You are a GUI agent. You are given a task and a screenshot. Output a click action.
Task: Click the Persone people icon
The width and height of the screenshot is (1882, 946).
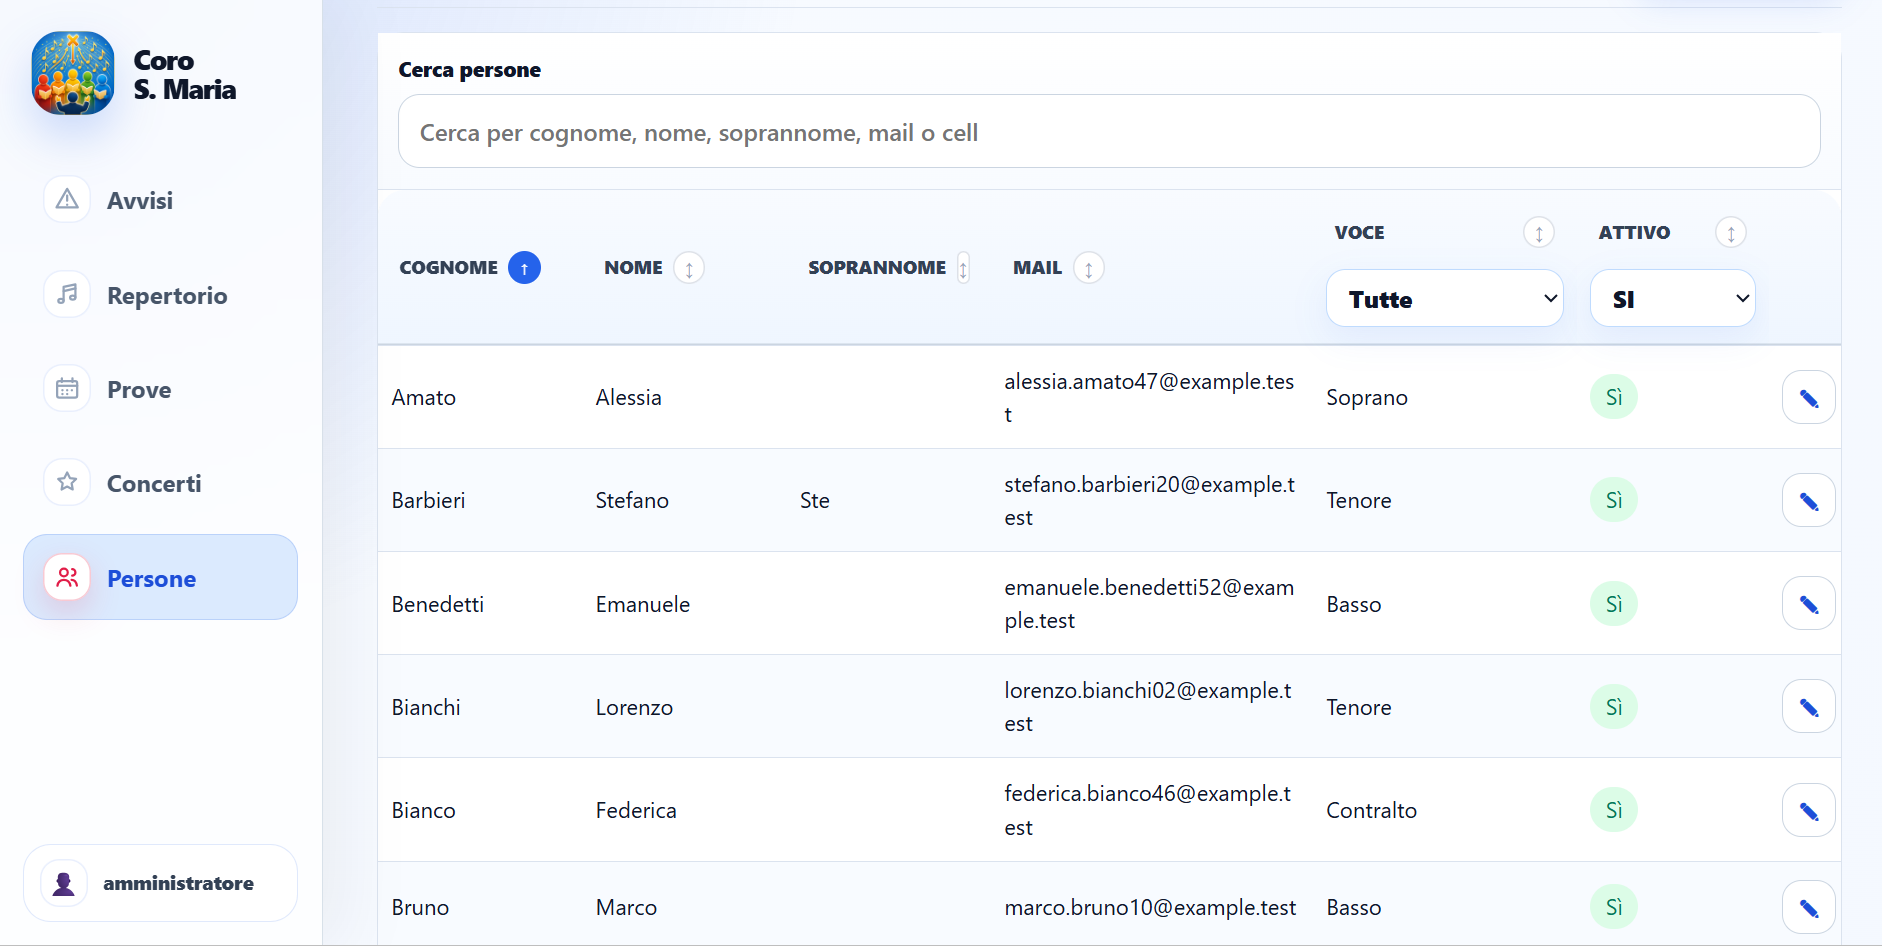(67, 577)
